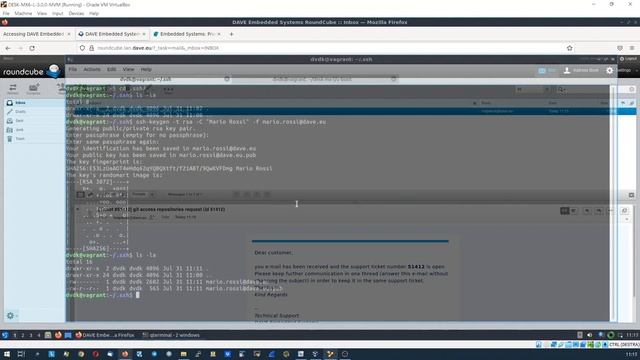This screenshot has width=640, height=360.
Task: Open message preview in new window
Action: pyautogui.click(x=624, y=211)
